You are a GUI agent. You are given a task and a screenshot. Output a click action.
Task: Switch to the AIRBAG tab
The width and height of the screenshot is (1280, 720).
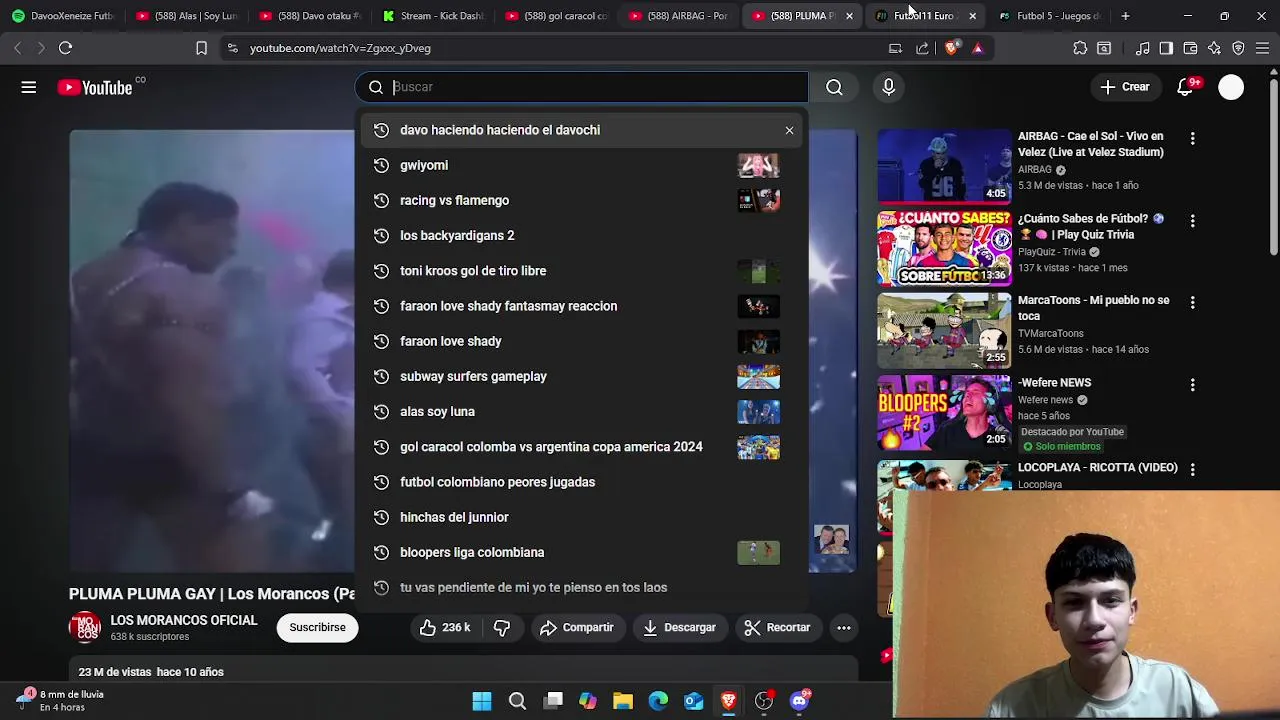[x=679, y=16]
